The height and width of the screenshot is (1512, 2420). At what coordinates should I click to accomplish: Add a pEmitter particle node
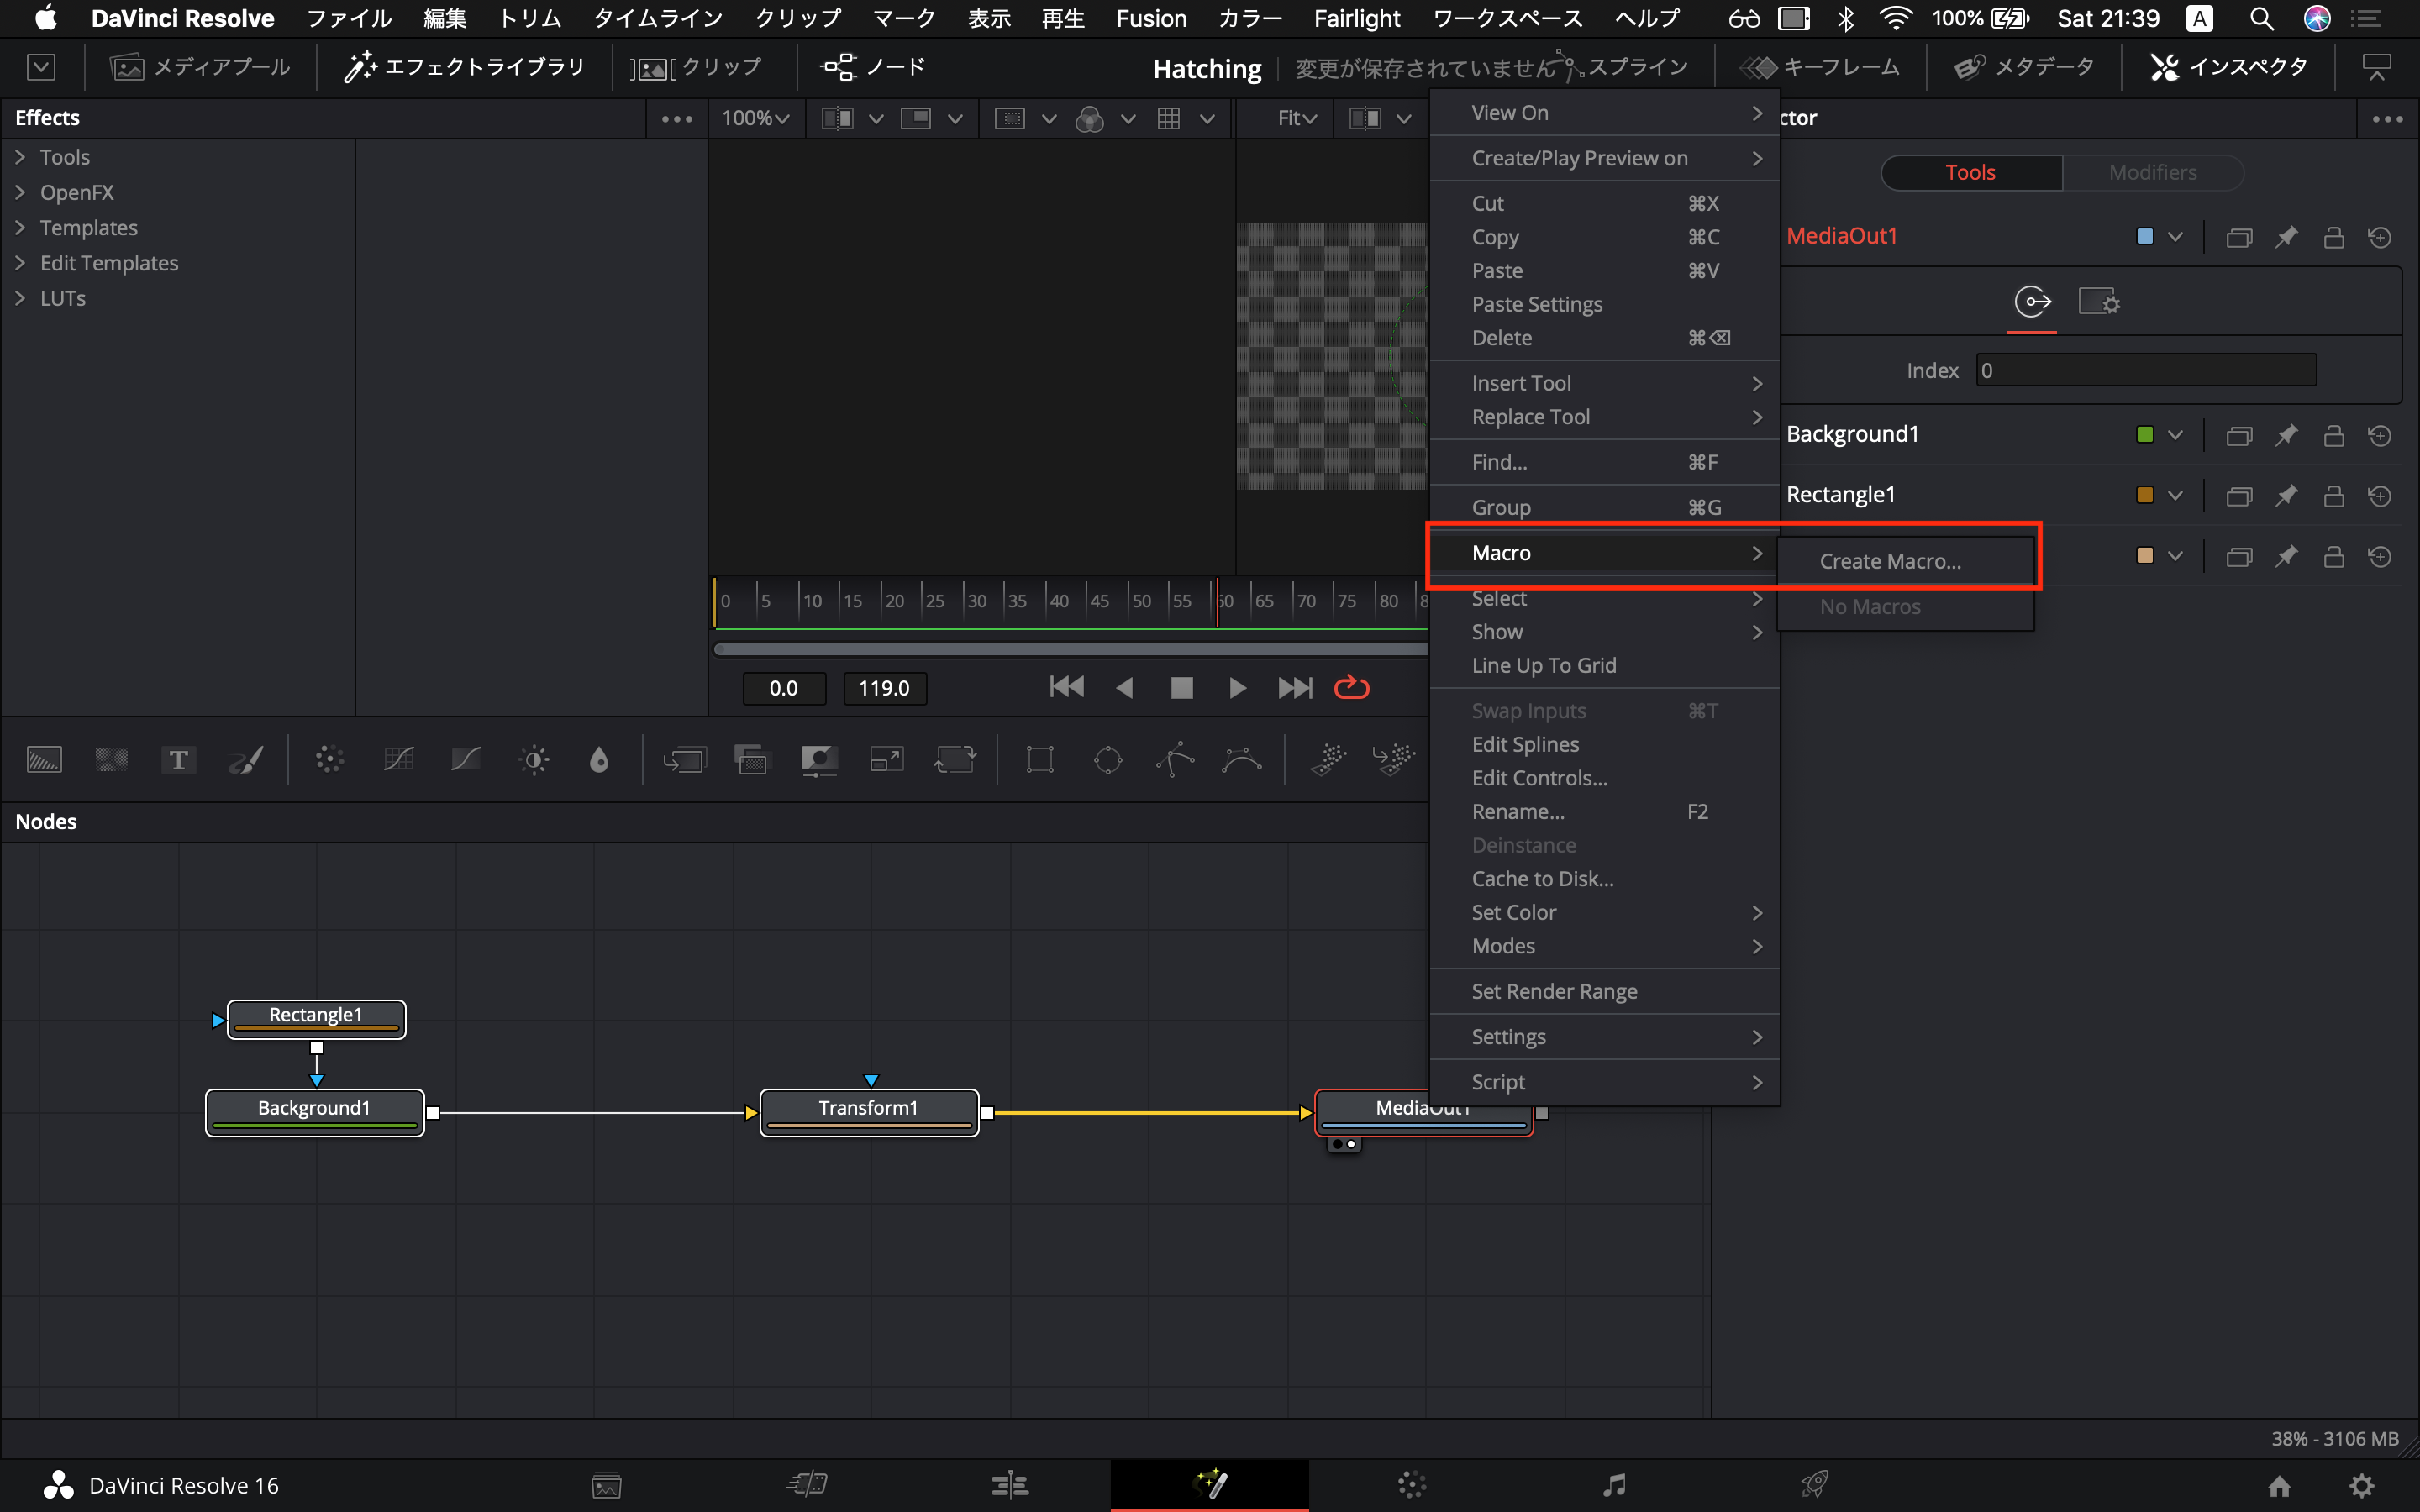pyautogui.click(x=1328, y=760)
